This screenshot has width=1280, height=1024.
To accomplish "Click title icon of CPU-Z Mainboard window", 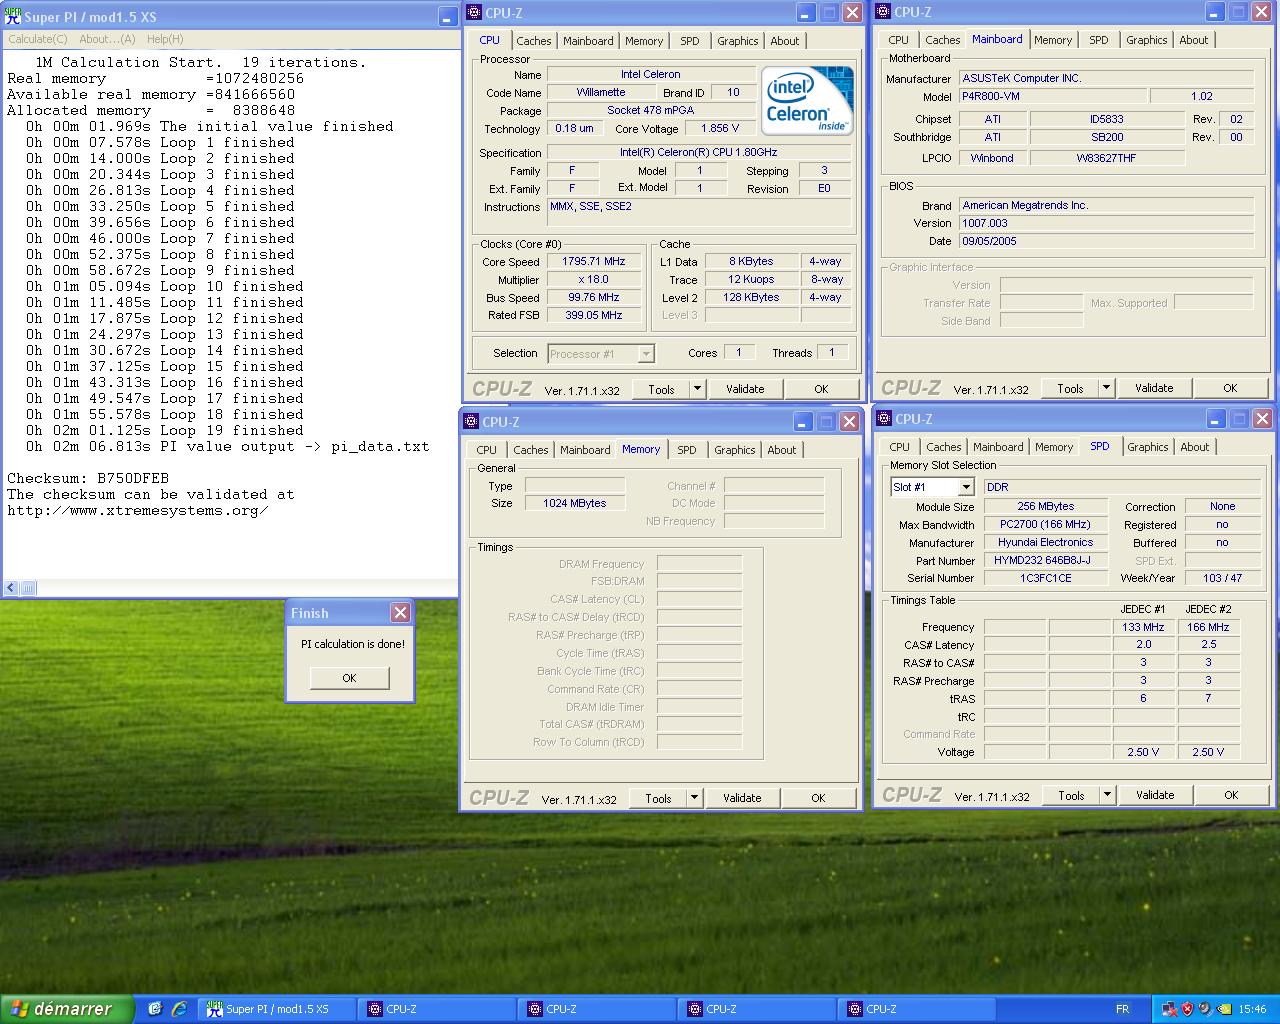I will [x=883, y=12].
